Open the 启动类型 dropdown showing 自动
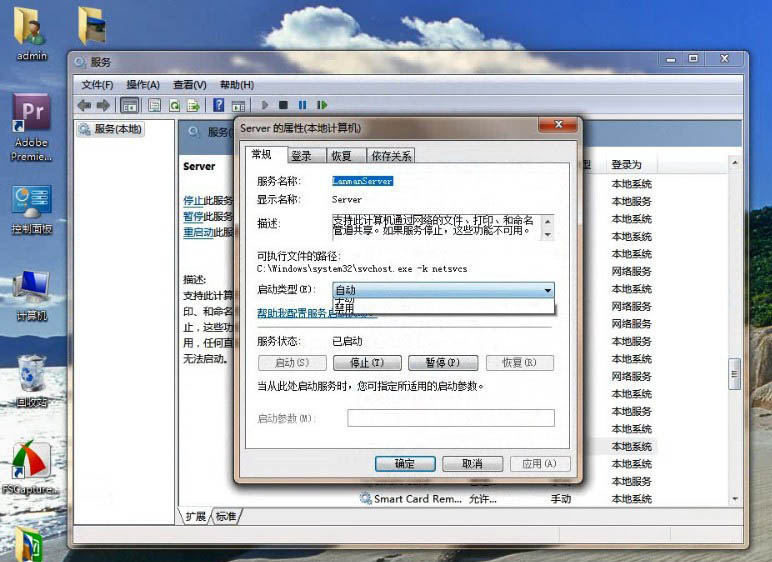 pyautogui.click(x=444, y=290)
